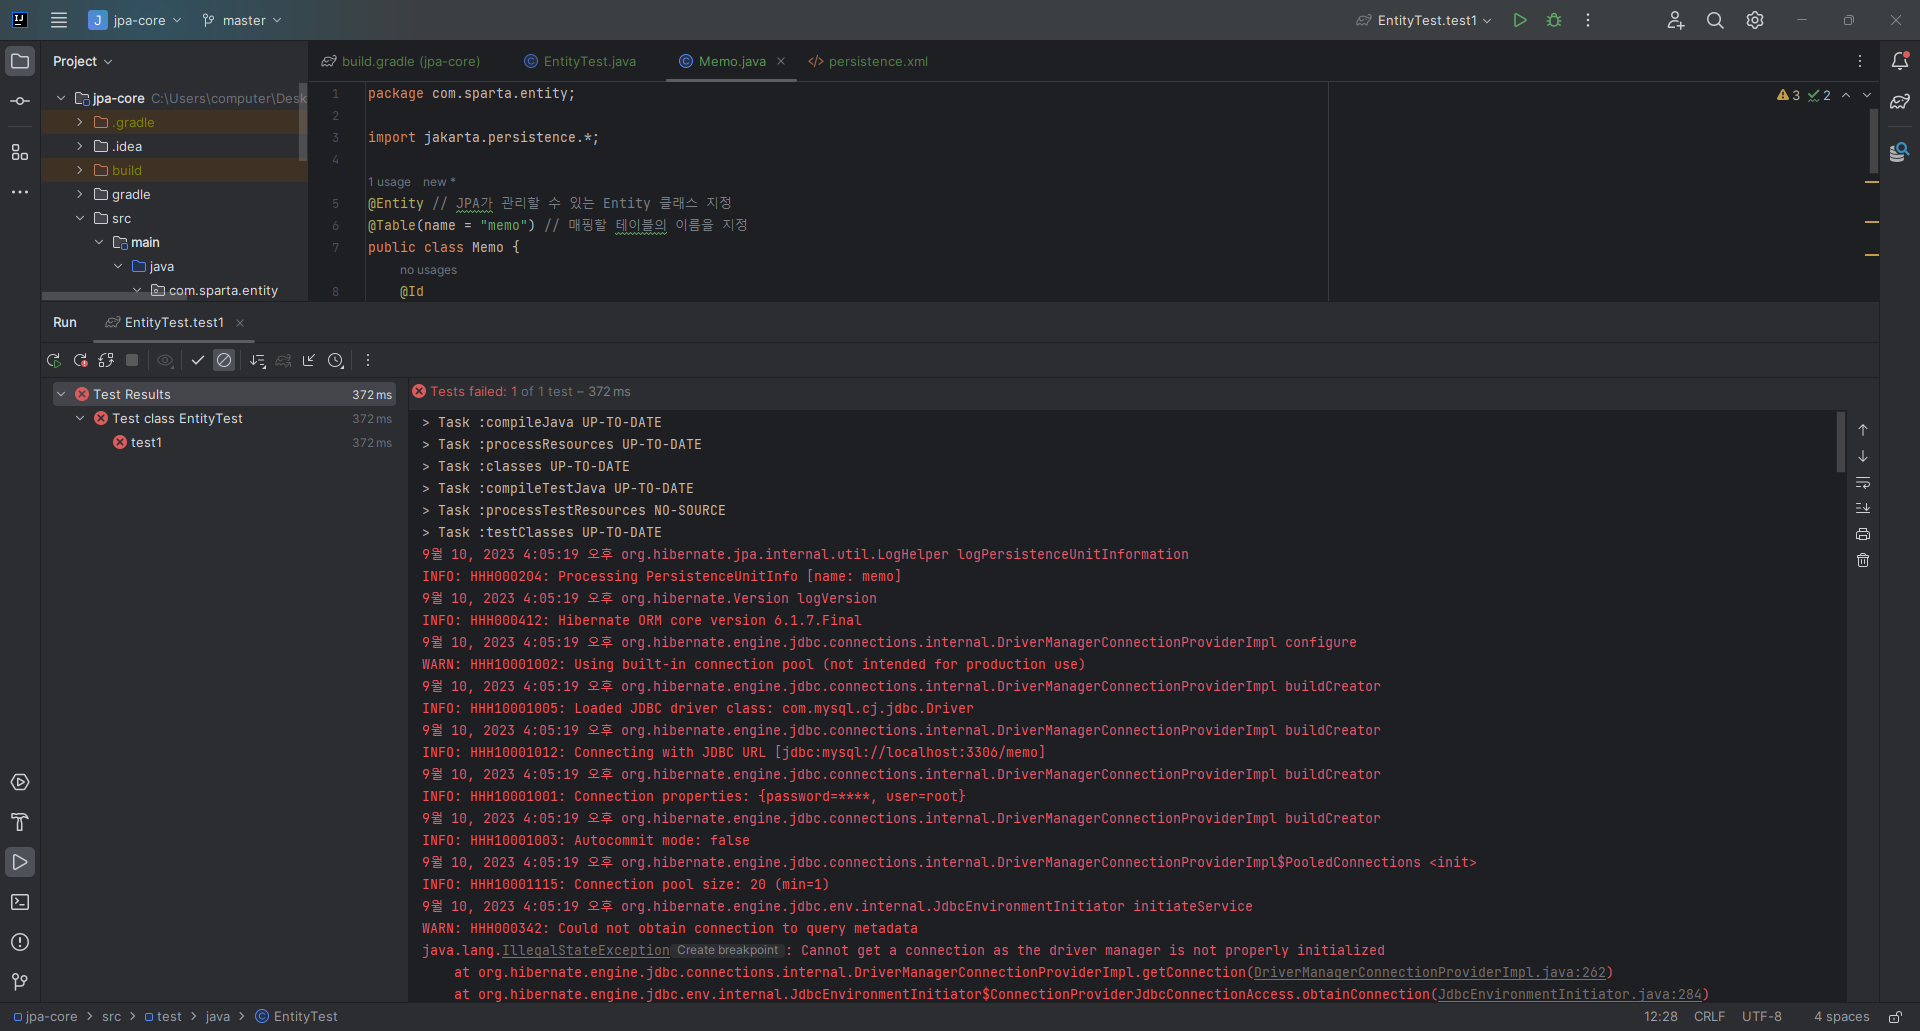1920x1031 pixels.
Task: Open Notifications bell icon
Action: (1900, 61)
